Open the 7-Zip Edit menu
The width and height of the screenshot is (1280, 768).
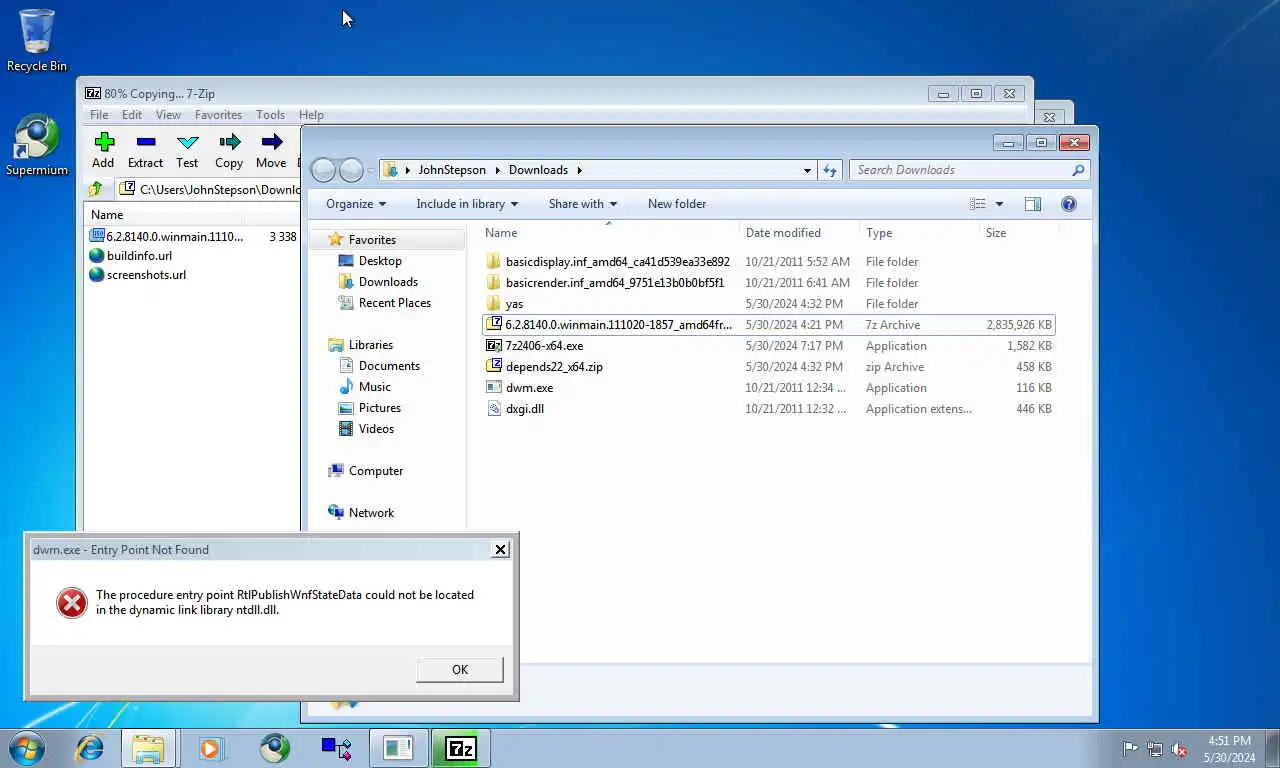click(132, 115)
